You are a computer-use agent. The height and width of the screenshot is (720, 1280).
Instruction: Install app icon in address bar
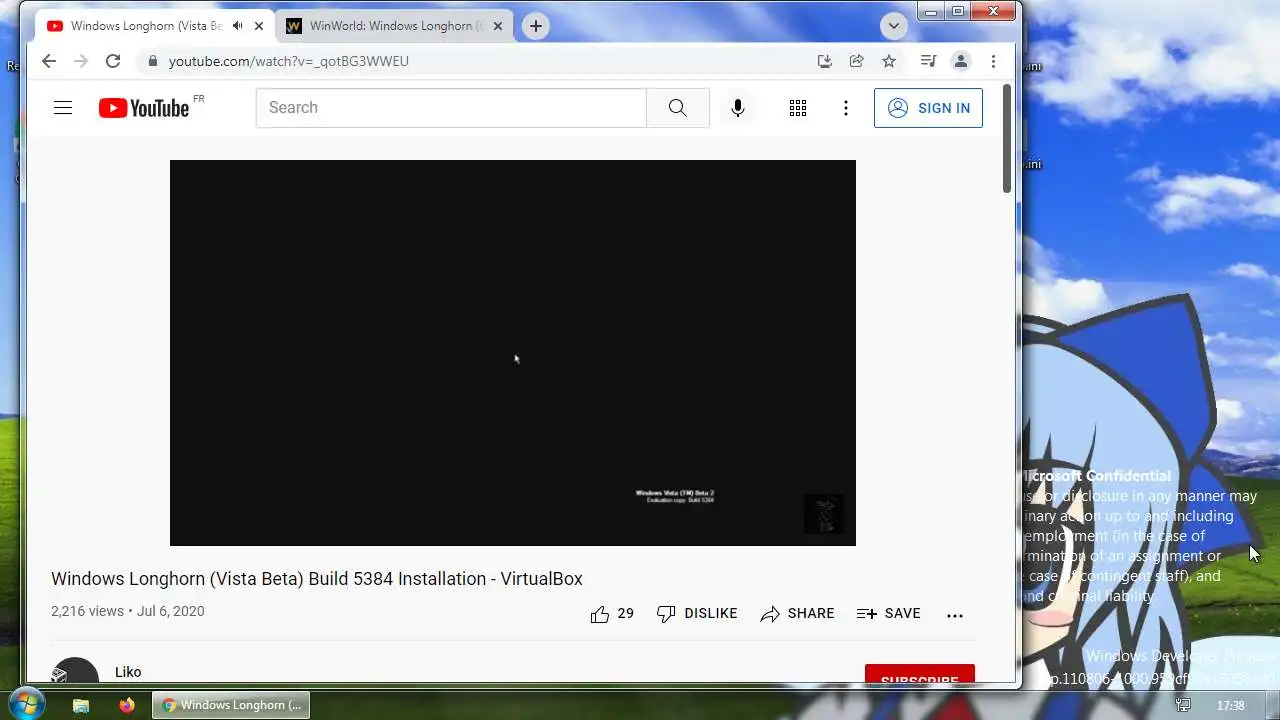coord(825,61)
